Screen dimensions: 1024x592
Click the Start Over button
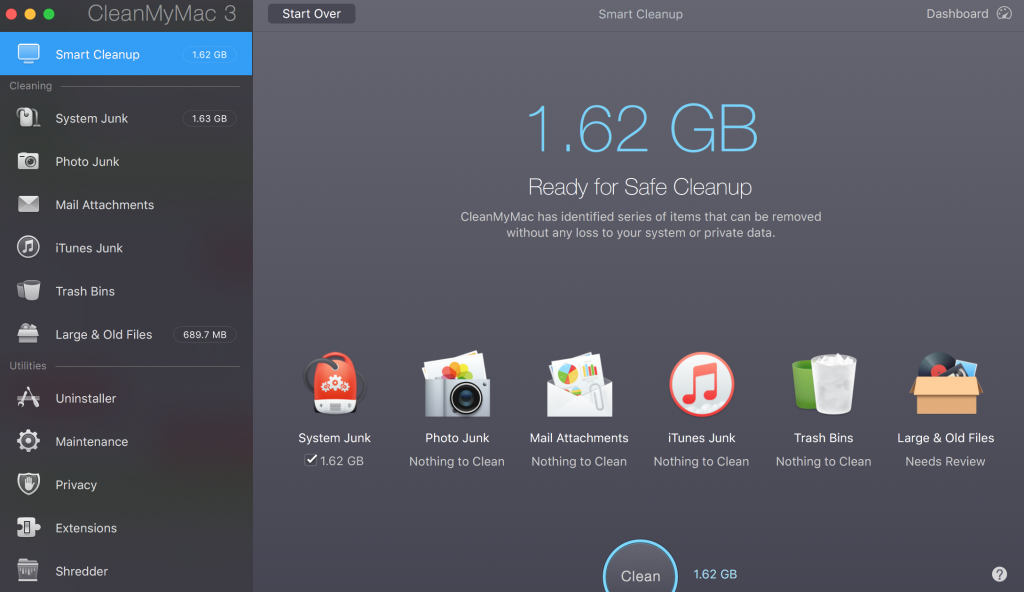tap(312, 14)
